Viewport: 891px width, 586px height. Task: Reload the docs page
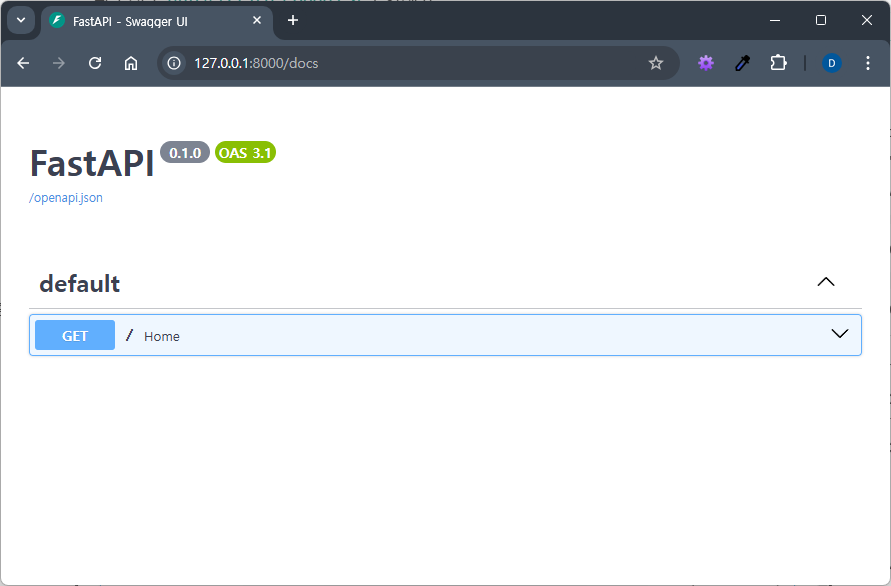(x=95, y=63)
